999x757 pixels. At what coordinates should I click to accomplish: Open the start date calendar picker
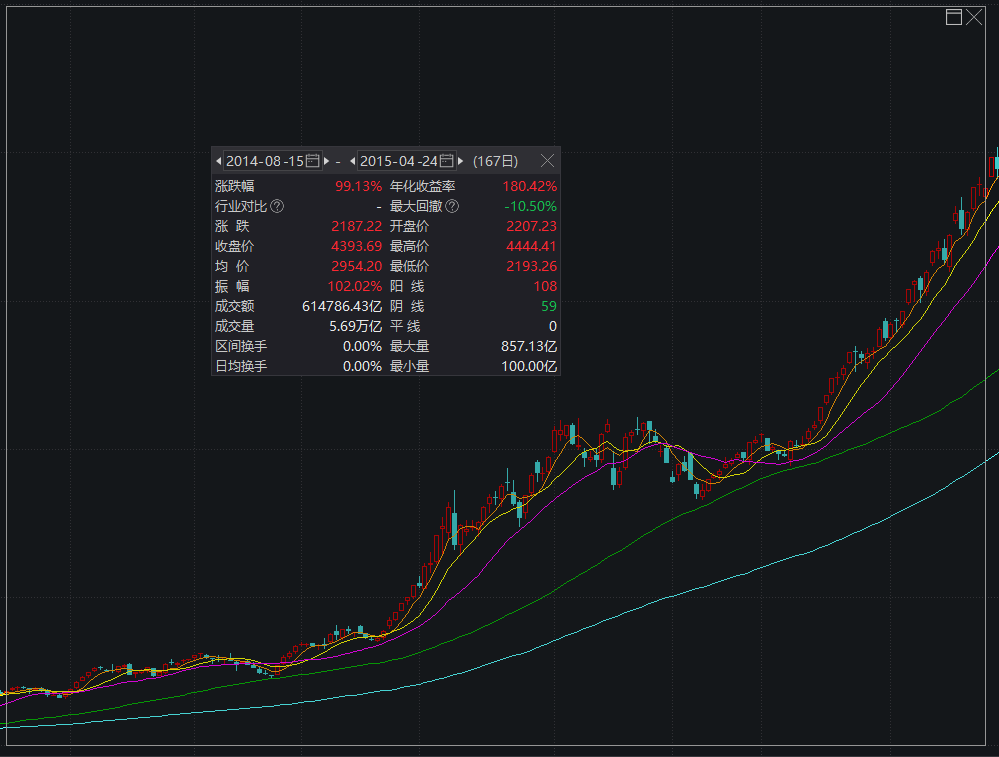coord(312,161)
